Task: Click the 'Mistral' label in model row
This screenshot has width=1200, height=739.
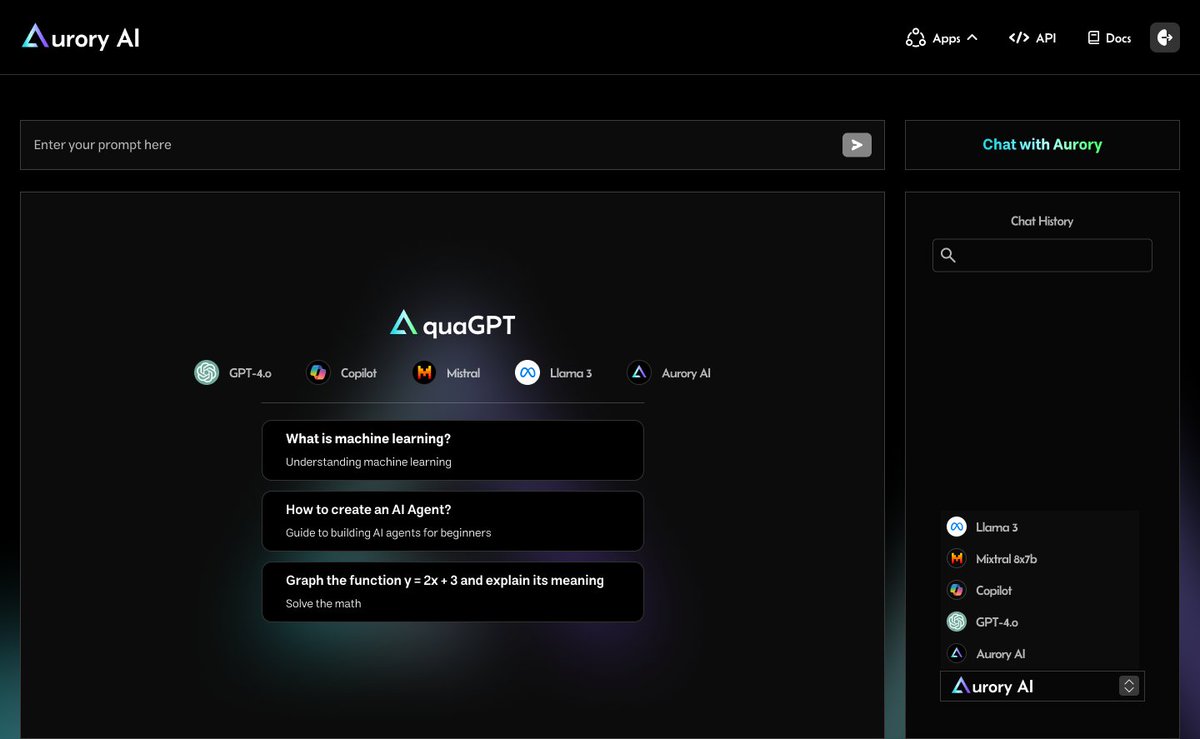Action: click(463, 373)
